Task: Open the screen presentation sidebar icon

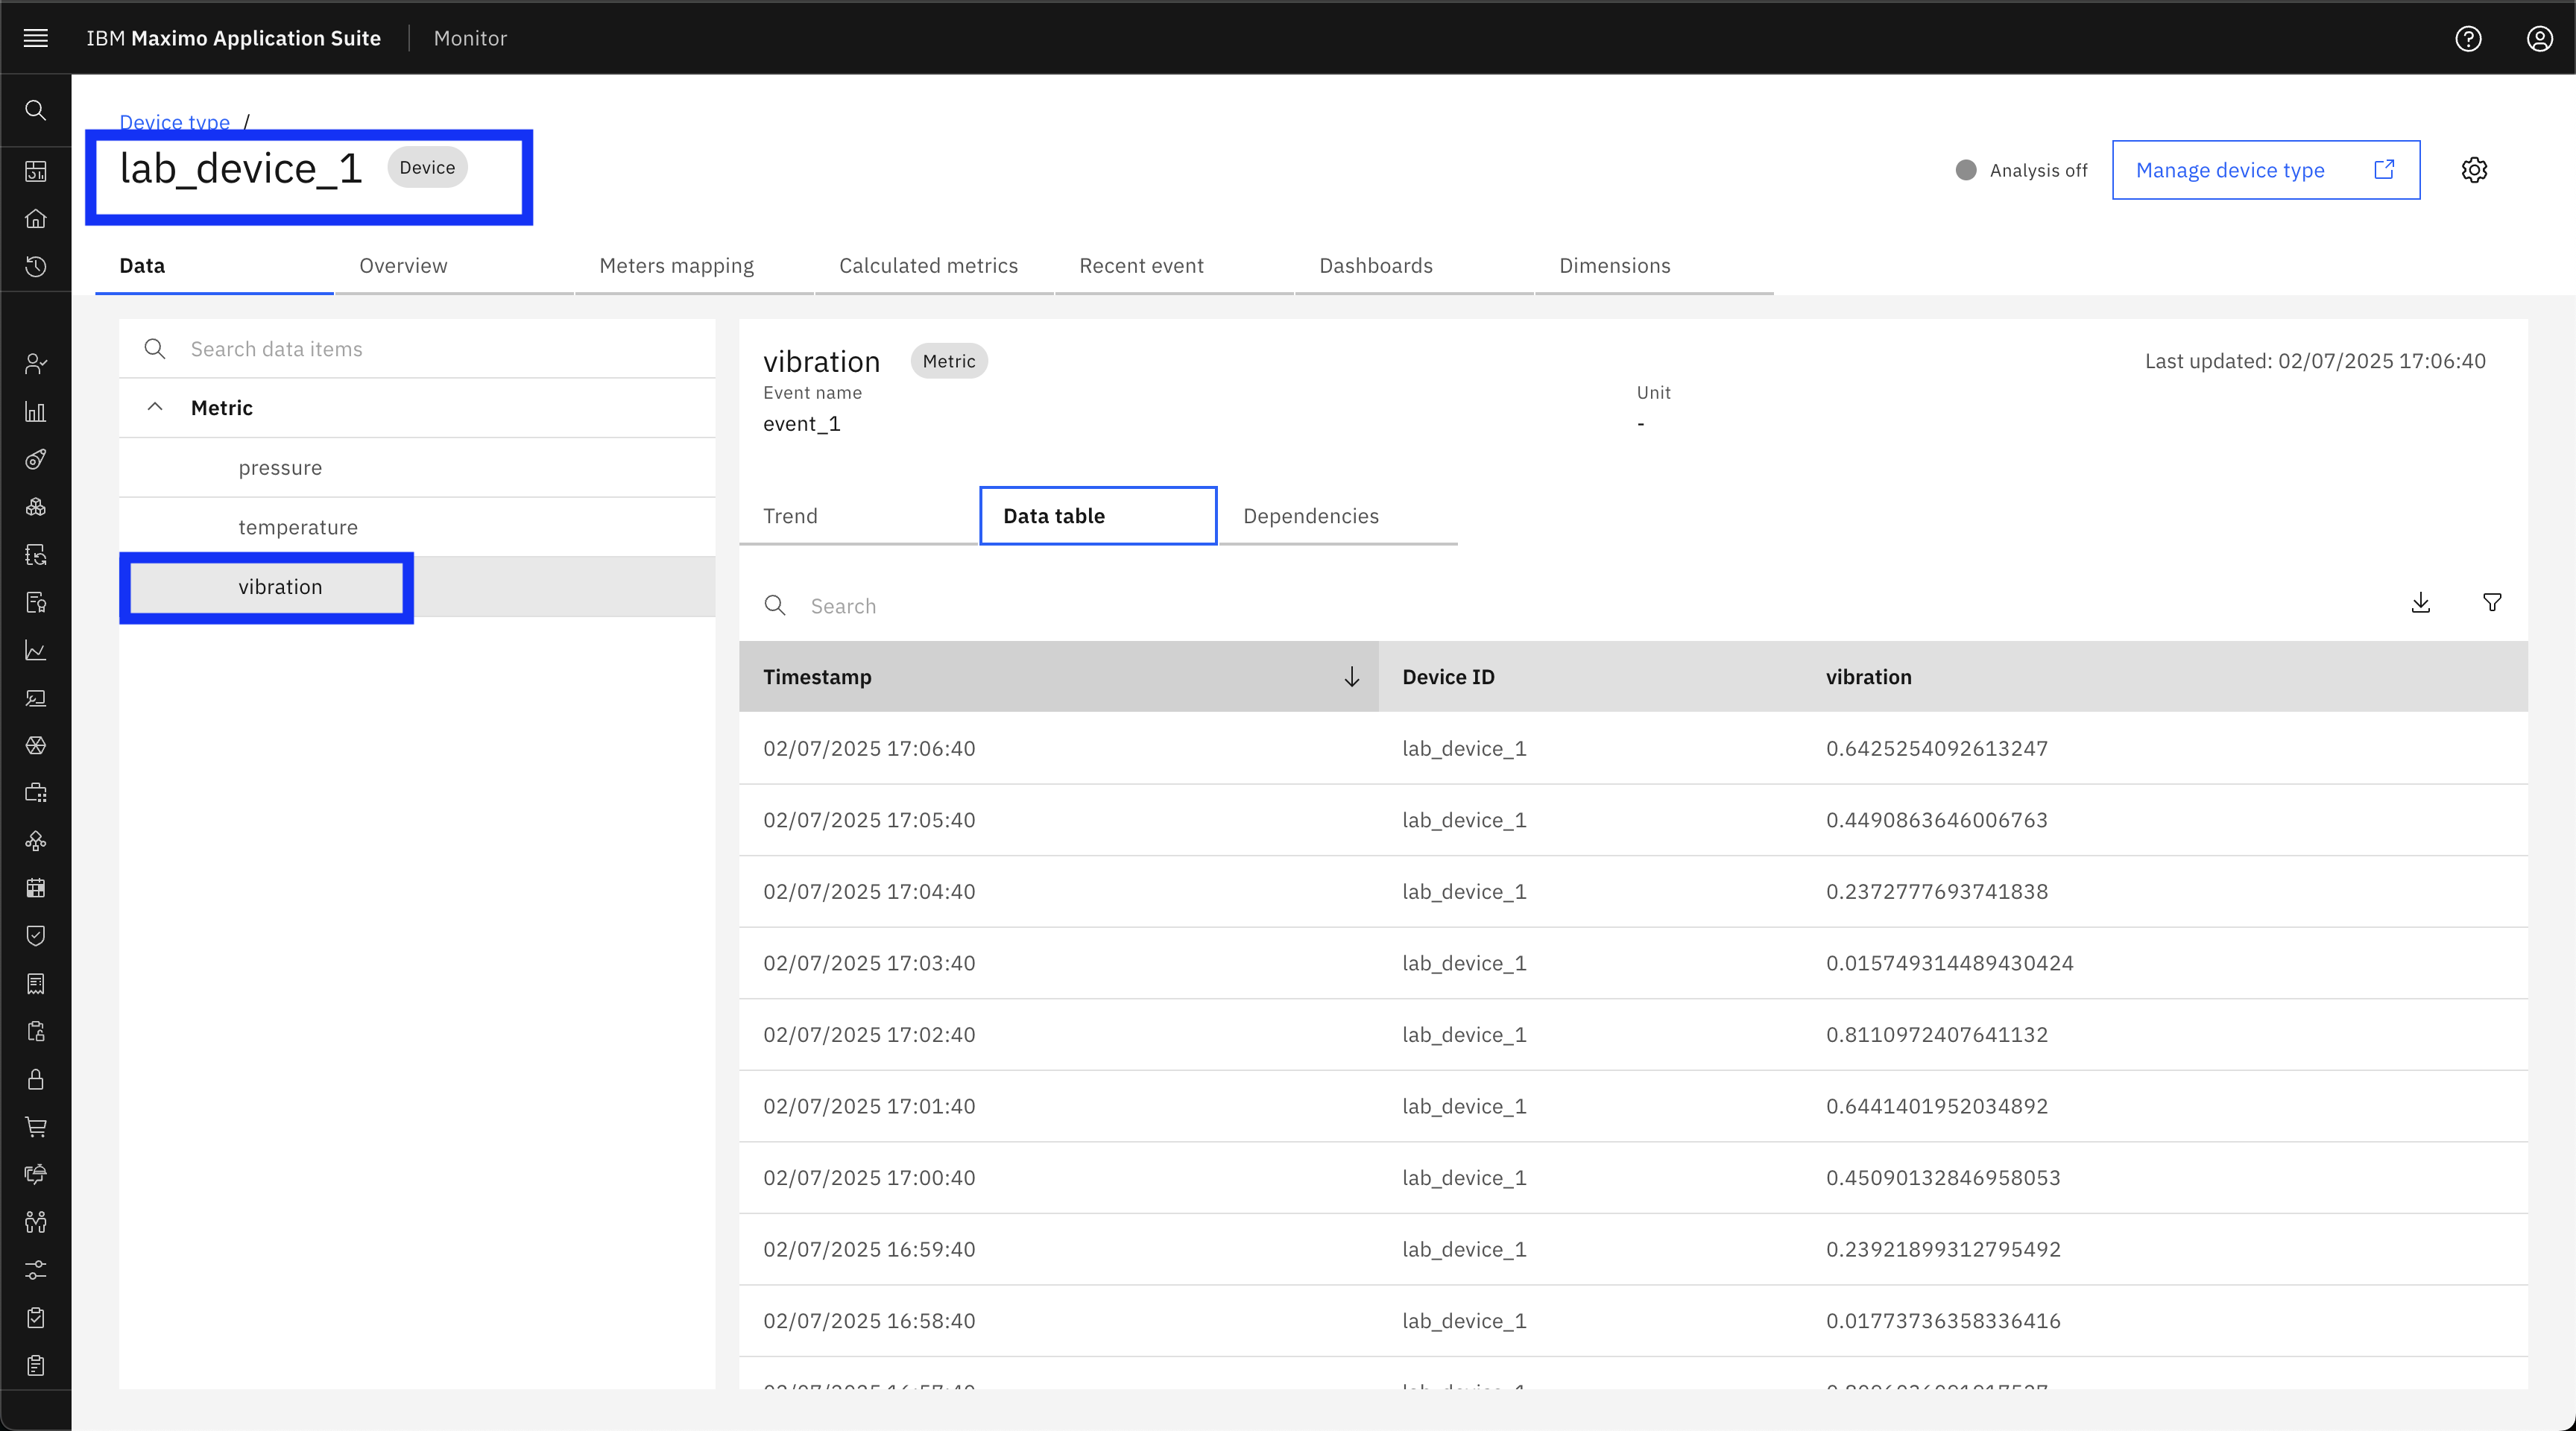Action: [x=36, y=698]
